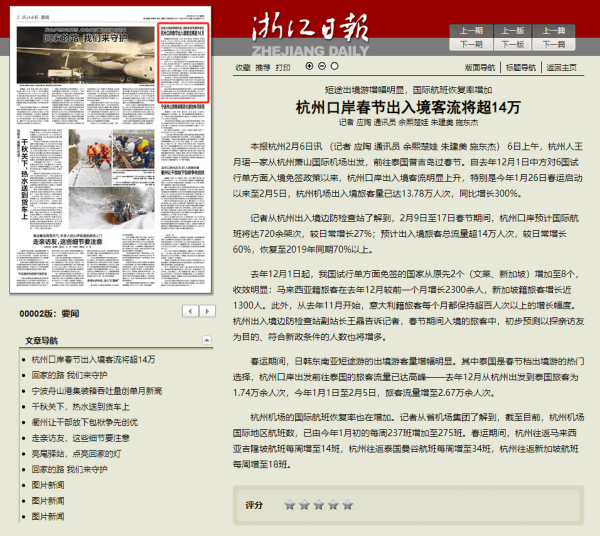Return home via 返回主页

[x=561, y=68]
